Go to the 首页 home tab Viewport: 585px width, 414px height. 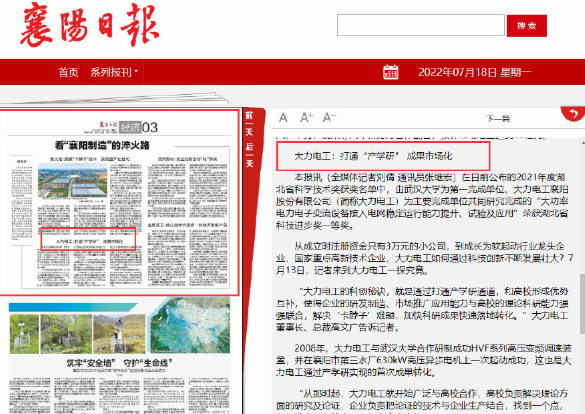coord(69,72)
